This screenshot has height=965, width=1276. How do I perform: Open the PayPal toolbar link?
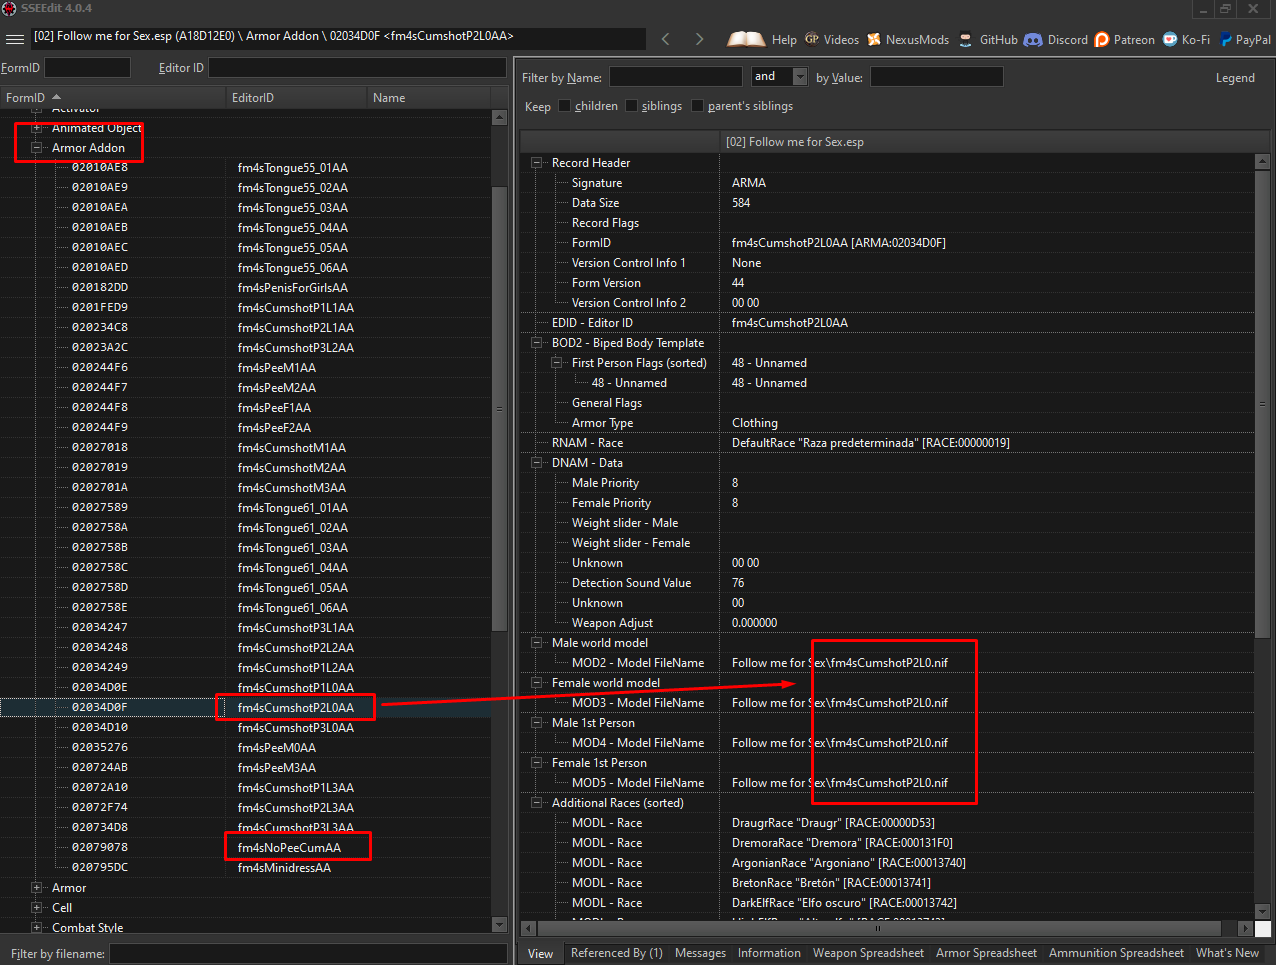pyautogui.click(x=1245, y=39)
